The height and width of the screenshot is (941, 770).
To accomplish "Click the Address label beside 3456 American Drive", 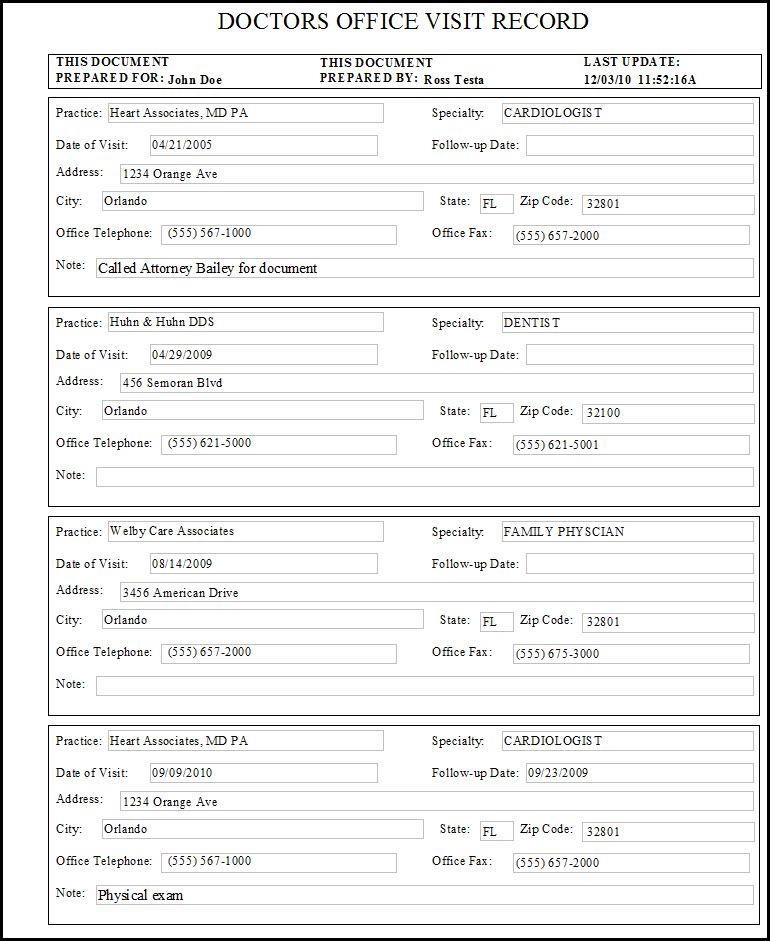I will click(79, 590).
